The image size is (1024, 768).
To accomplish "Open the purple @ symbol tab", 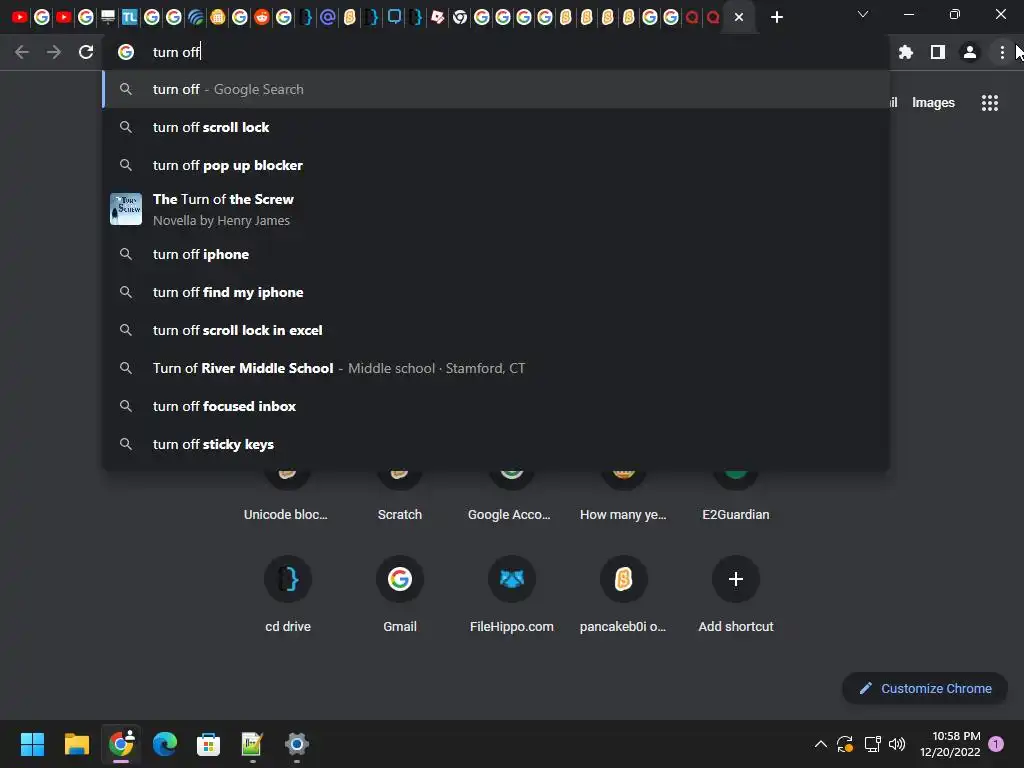I will [x=328, y=17].
